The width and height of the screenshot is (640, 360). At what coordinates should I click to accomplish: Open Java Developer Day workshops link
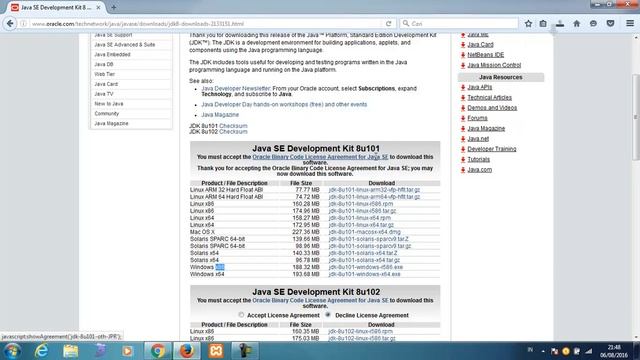click(284, 104)
